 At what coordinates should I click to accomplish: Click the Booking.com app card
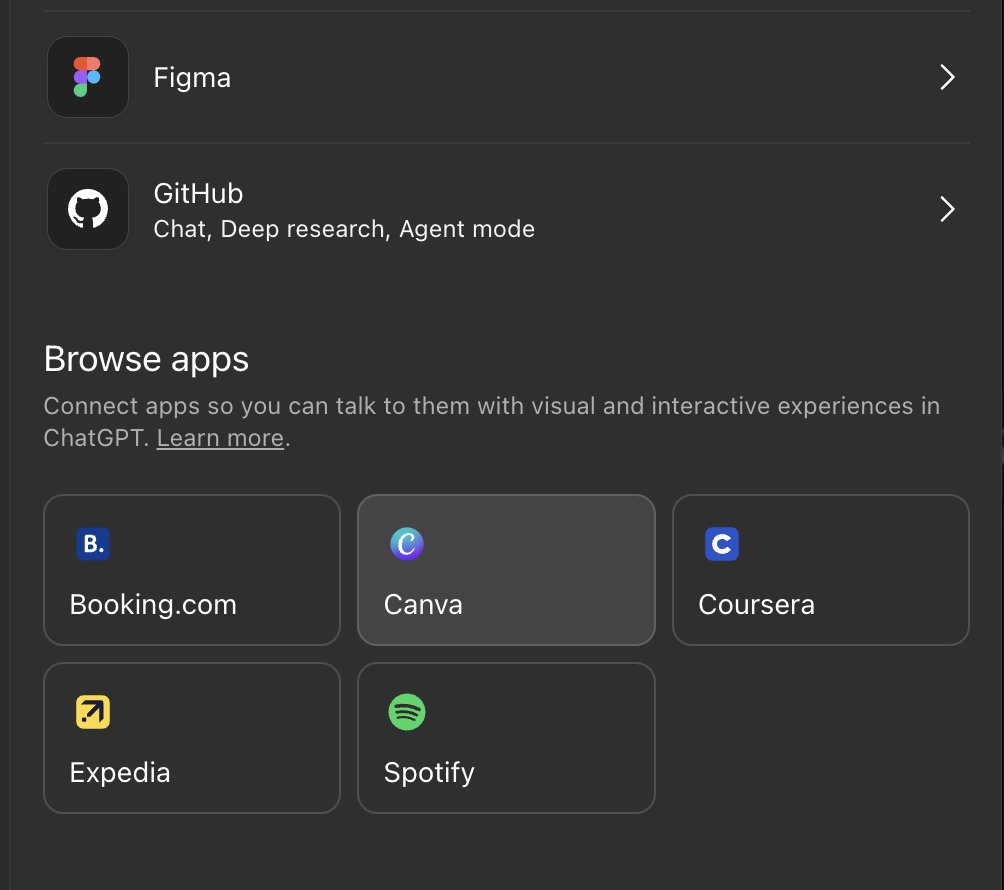[191, 570]
